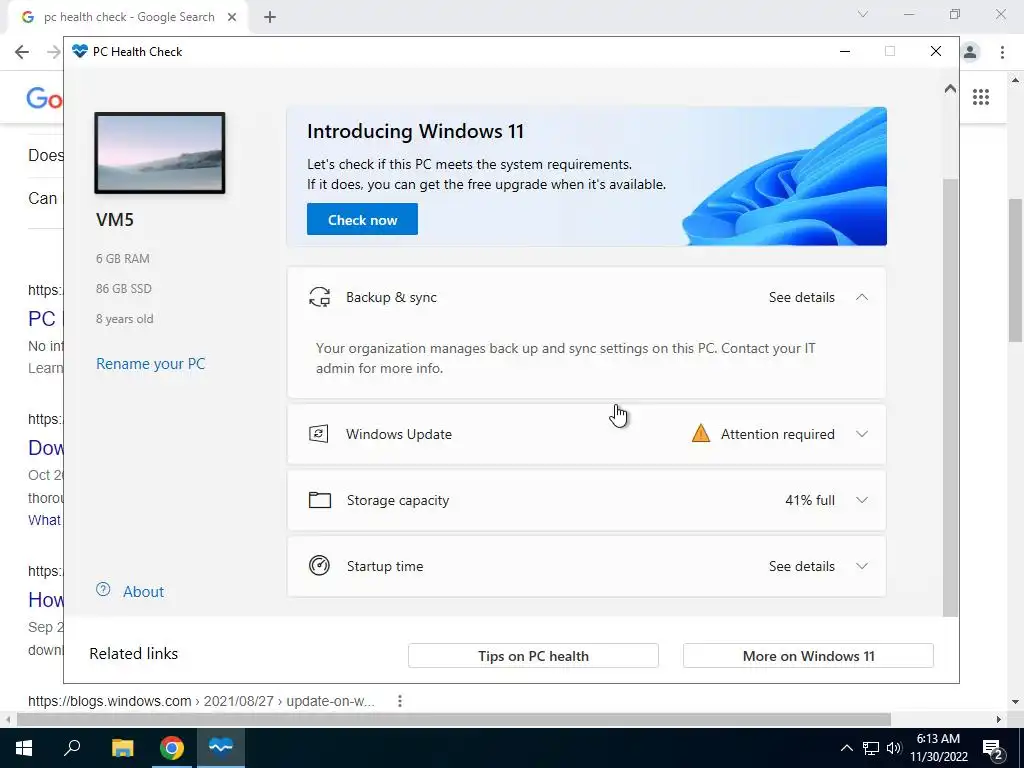This screenshot has width=1024, height=768.
Task: Open the network tray icon
Action: click(x=871, y=748)
